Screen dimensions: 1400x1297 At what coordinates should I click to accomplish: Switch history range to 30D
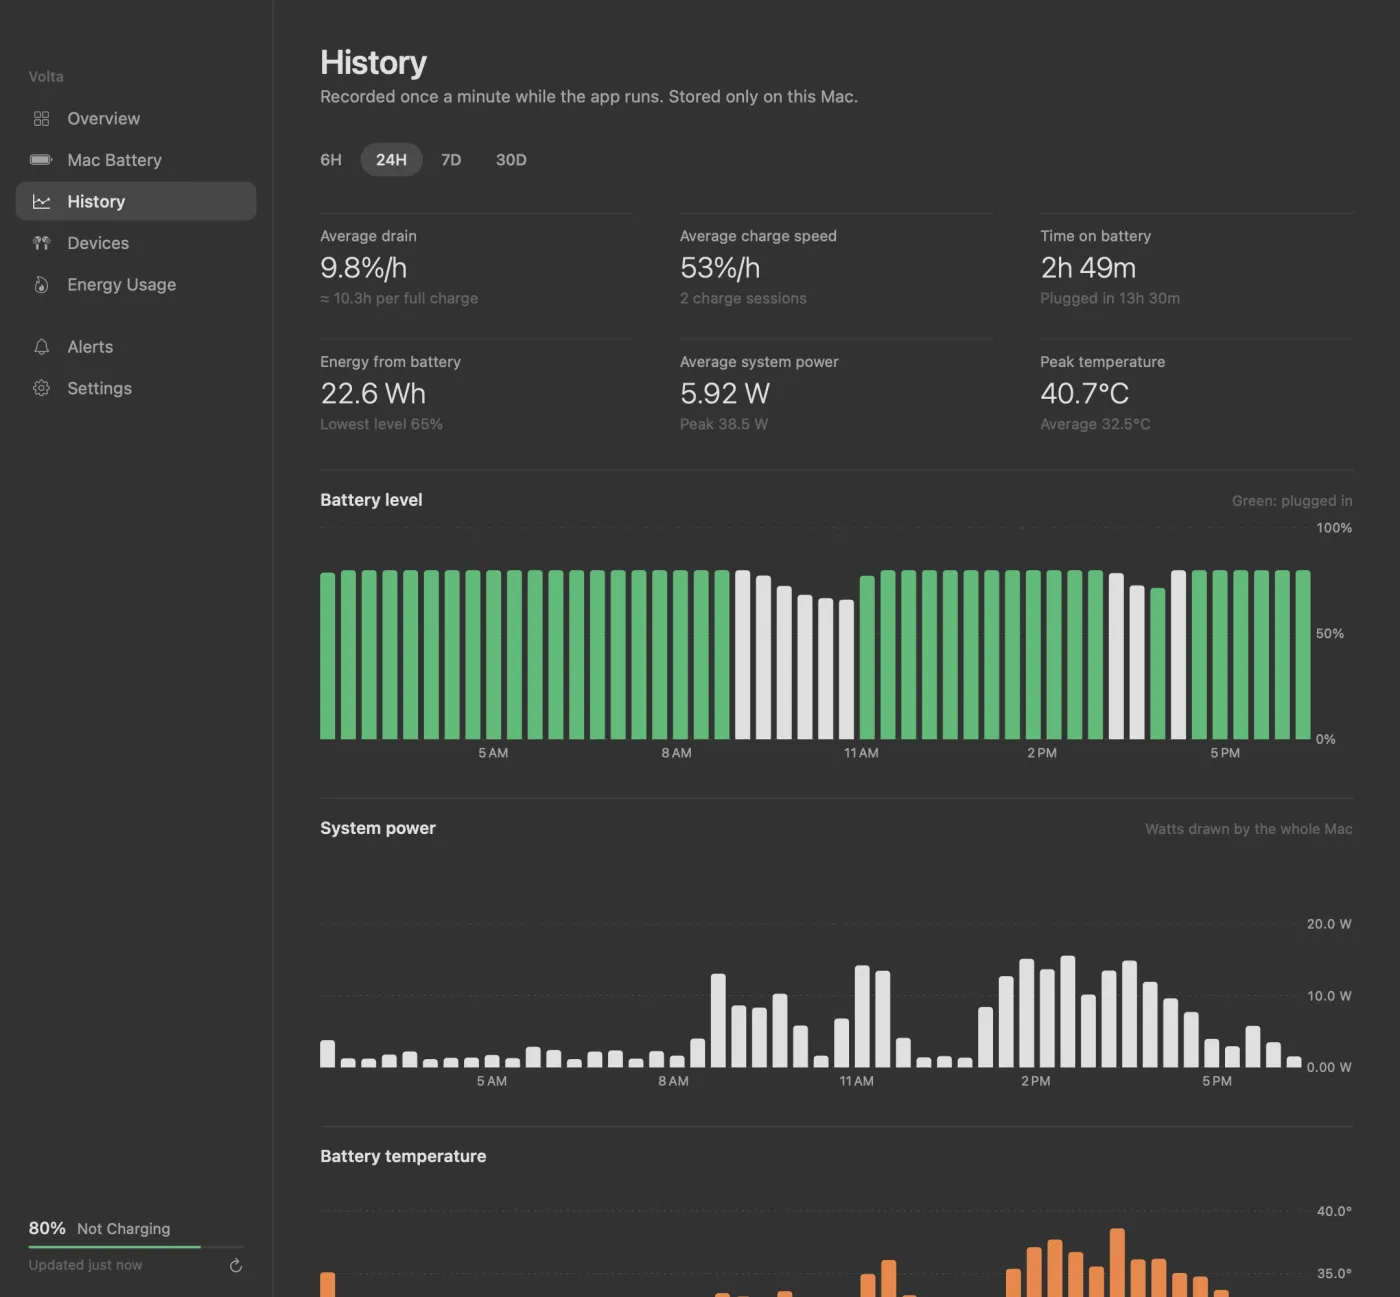click(511, 160)
